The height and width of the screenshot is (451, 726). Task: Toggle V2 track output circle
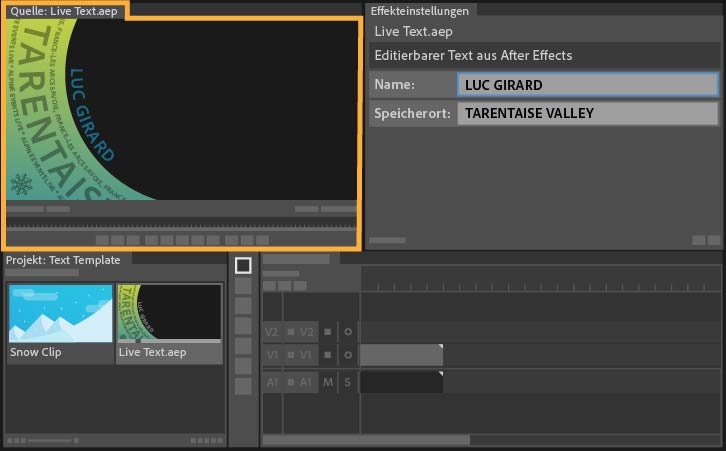348,332
